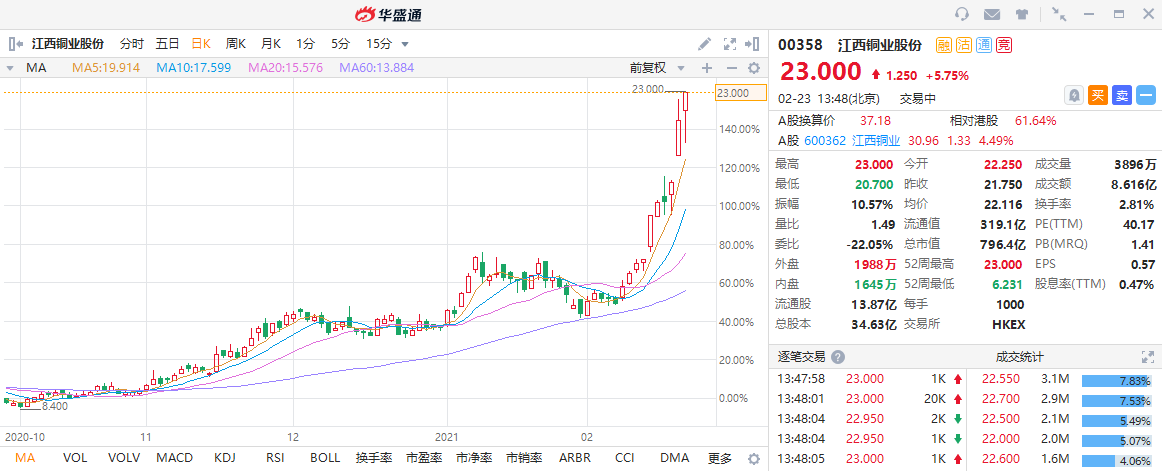Open A-share link 600362

[826, 140]
